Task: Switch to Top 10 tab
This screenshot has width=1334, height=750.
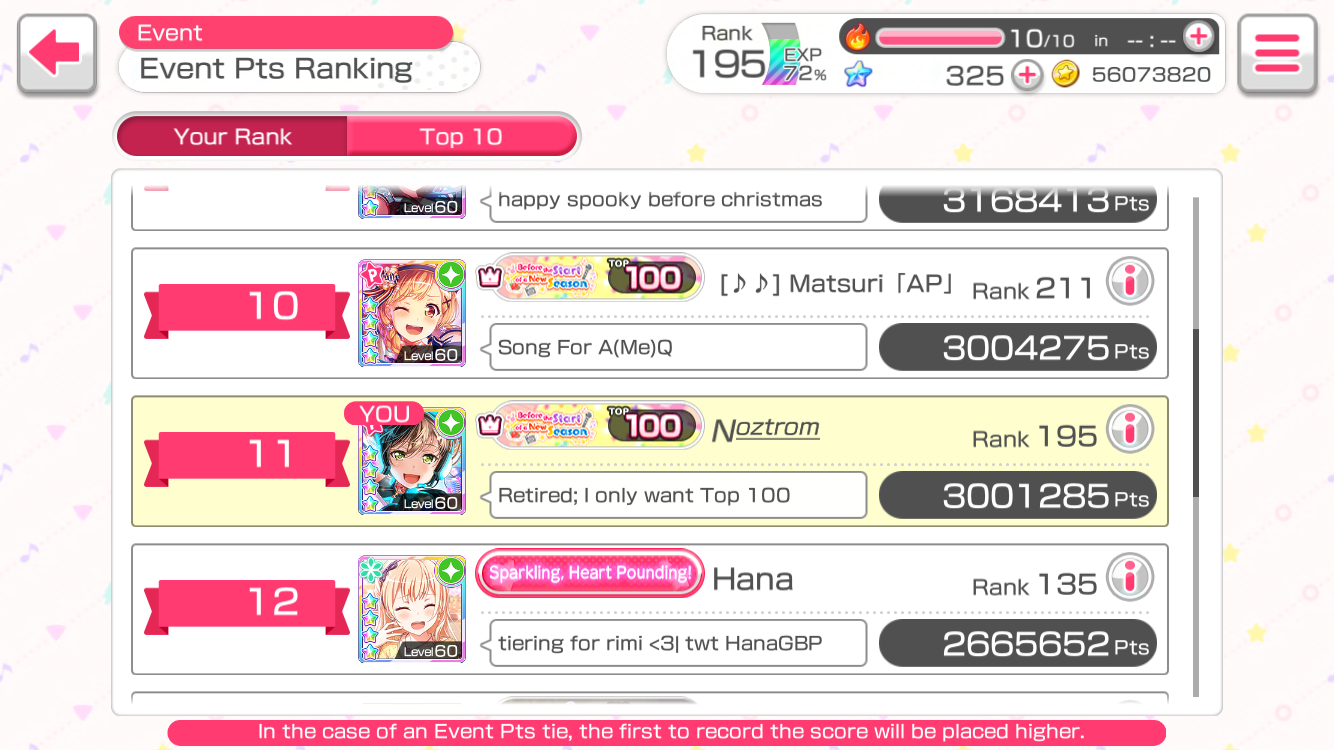Action: [461, 137]
